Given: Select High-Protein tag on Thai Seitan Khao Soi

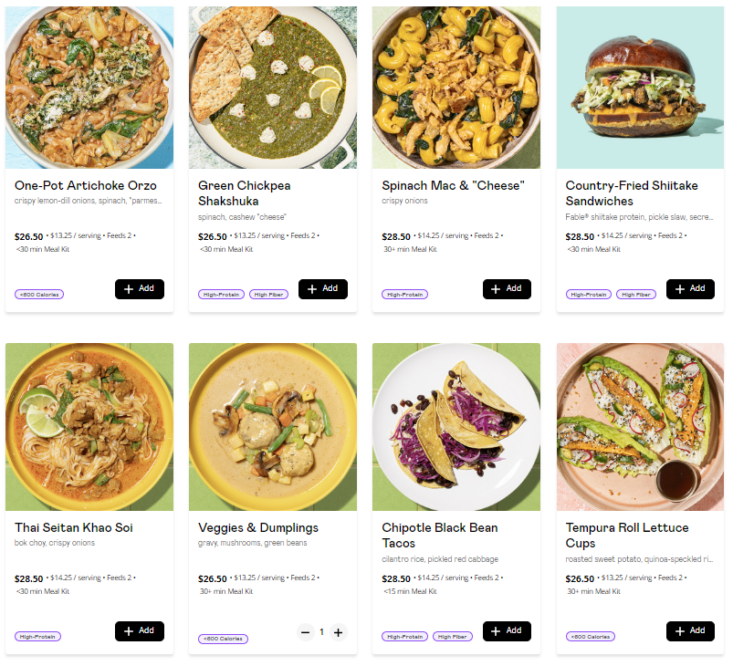Looking at the screenshot, I should coord(38,636).
